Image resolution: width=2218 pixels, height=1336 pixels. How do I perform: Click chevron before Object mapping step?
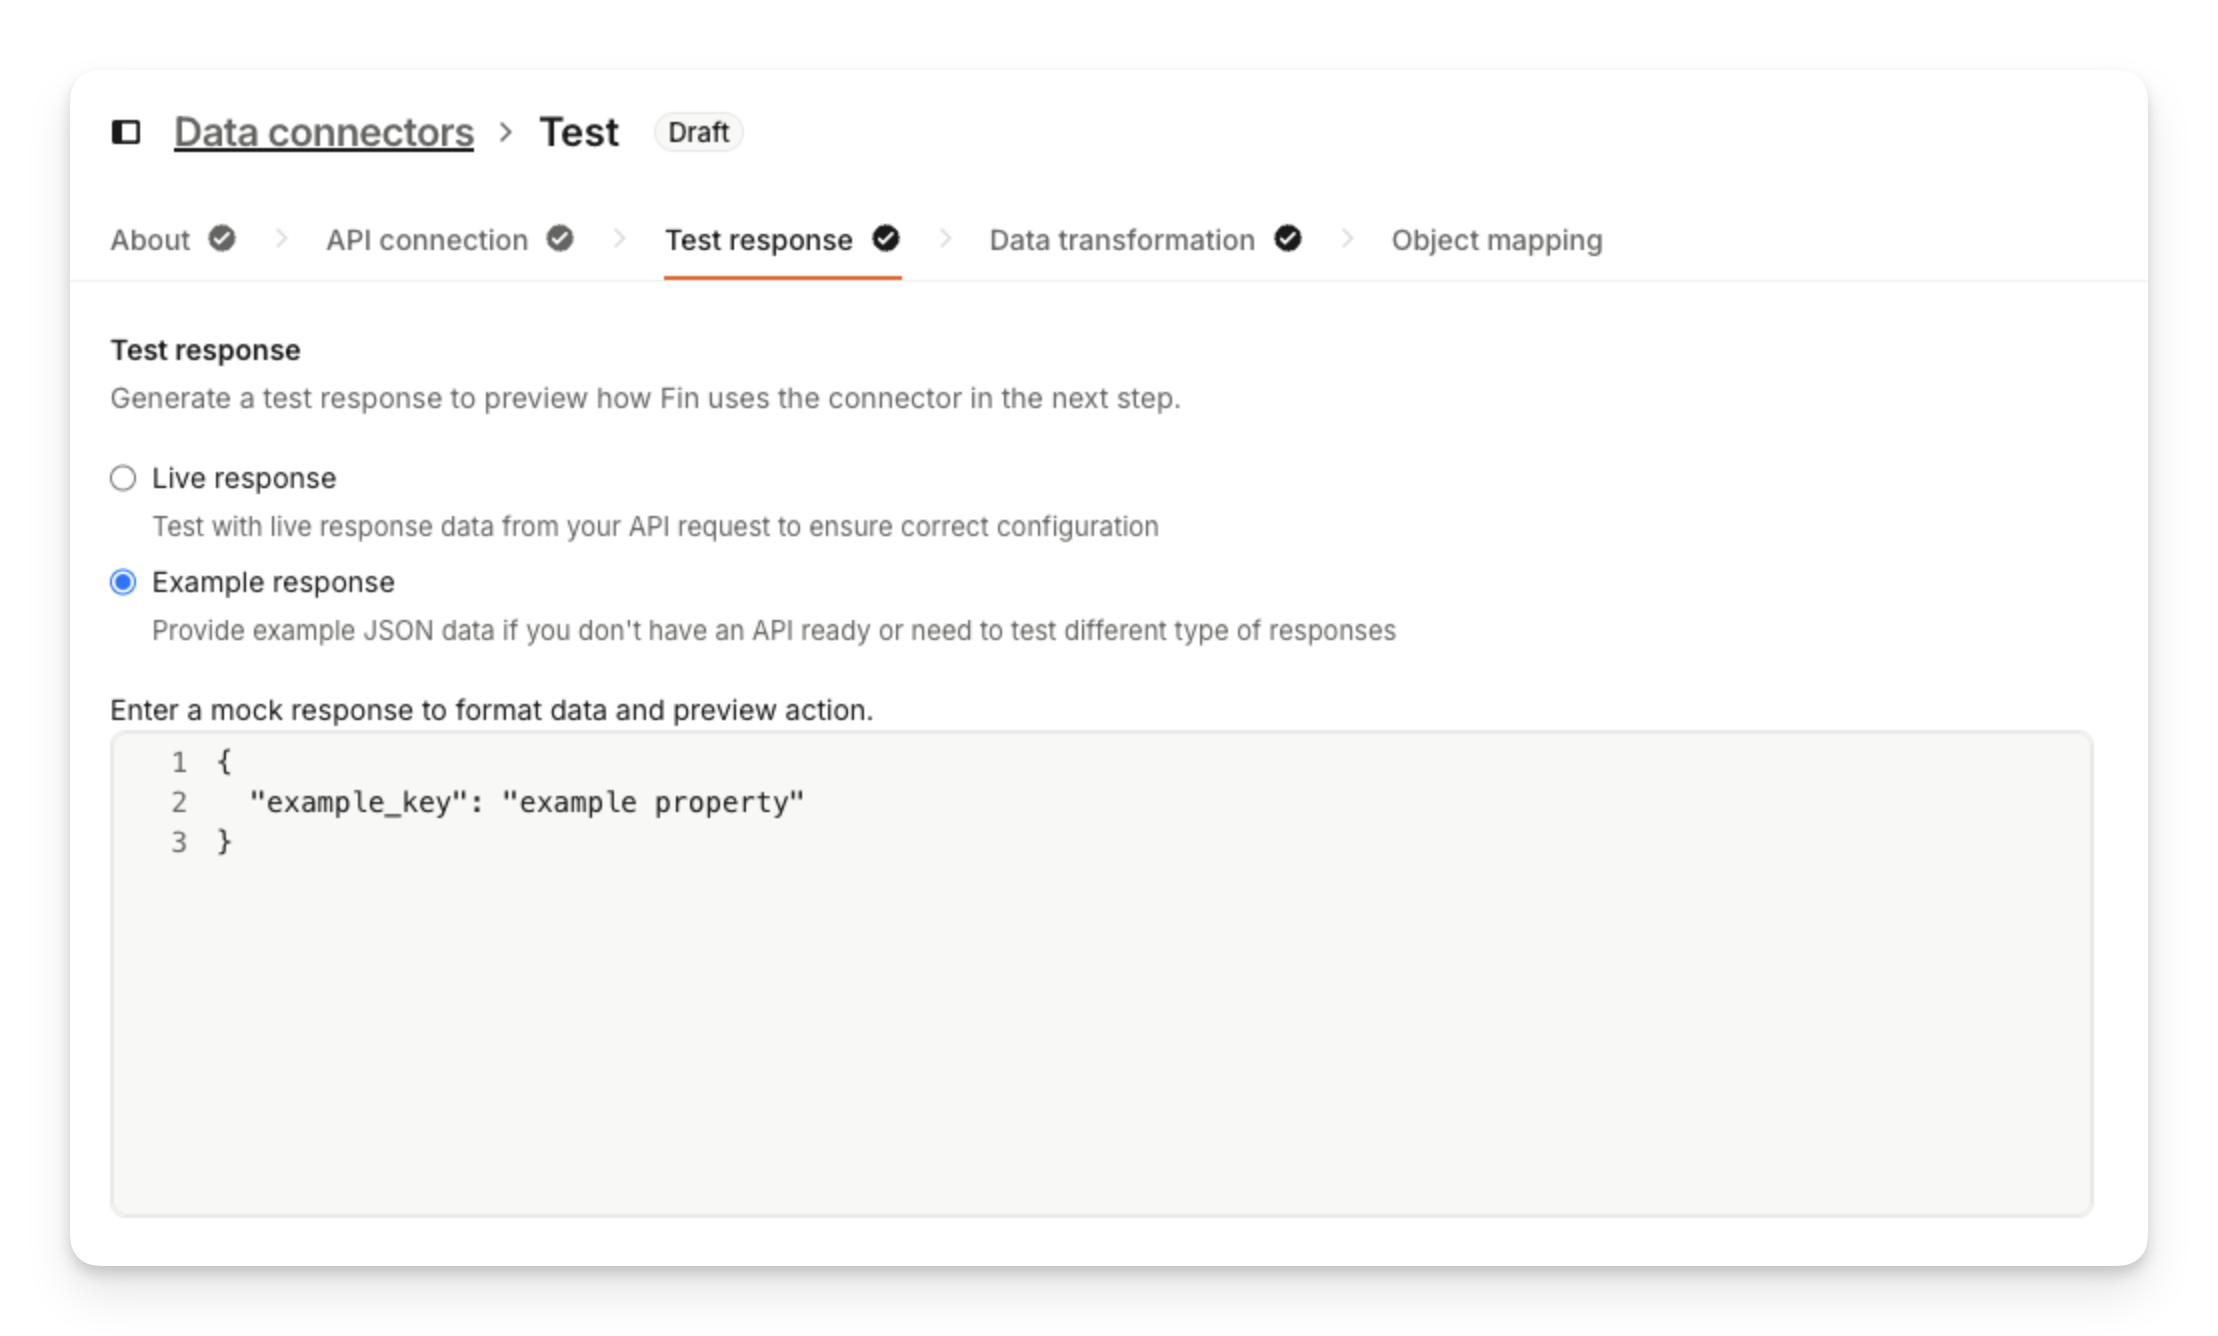point(1347,239)
